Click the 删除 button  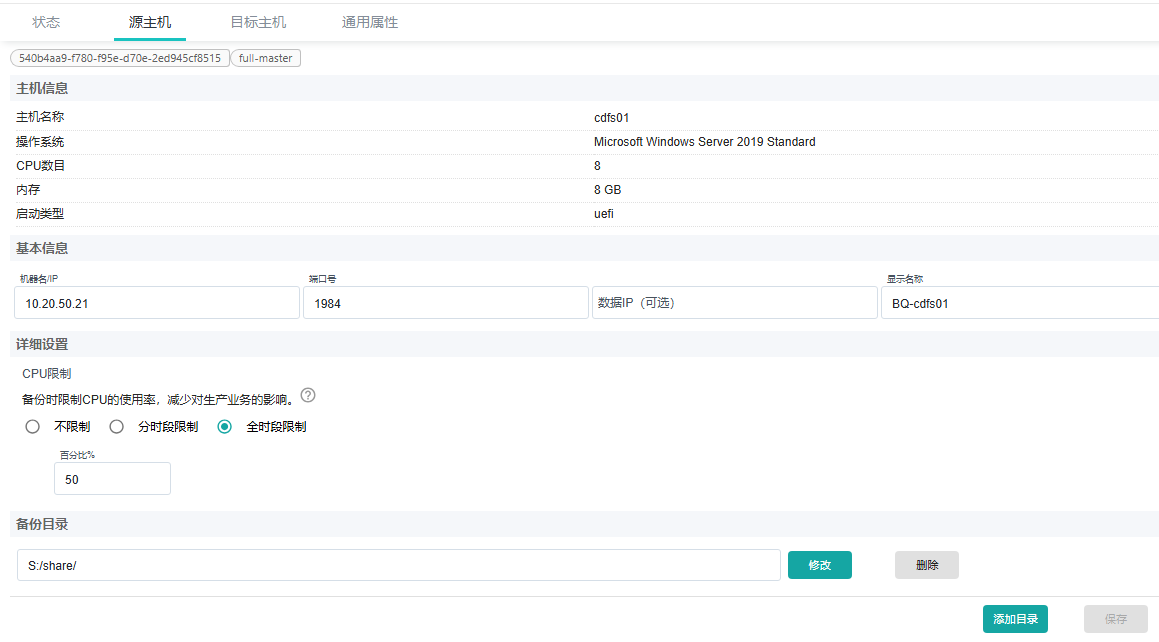[926, 565]
